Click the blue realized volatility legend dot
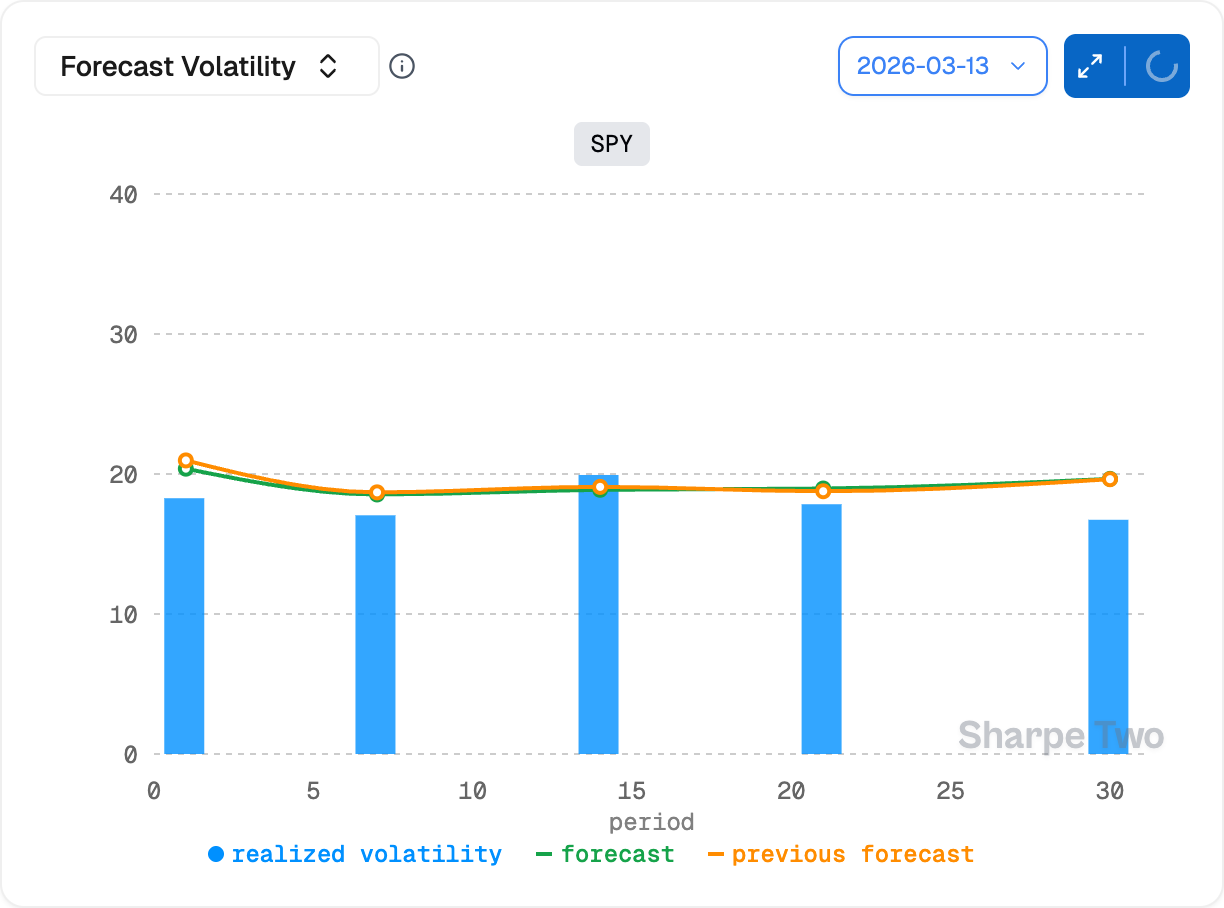The height and width of the screenshot is (908, 1224). tap(216, 855)
